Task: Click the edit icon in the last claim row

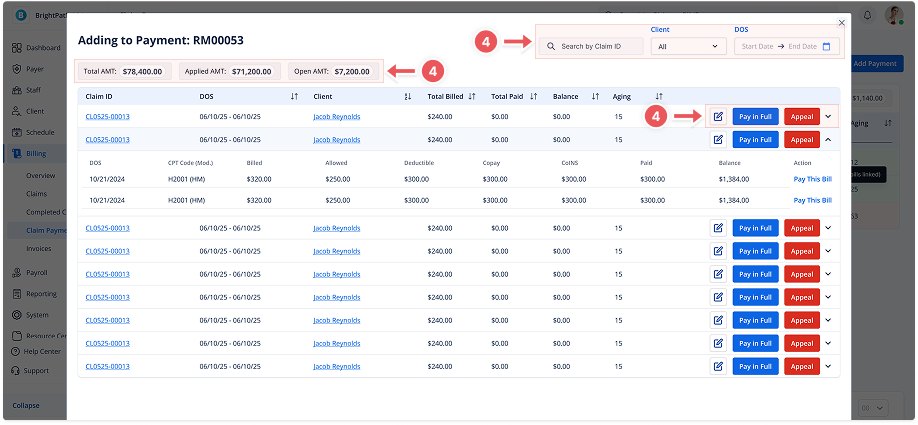Action: pos(718,367)
